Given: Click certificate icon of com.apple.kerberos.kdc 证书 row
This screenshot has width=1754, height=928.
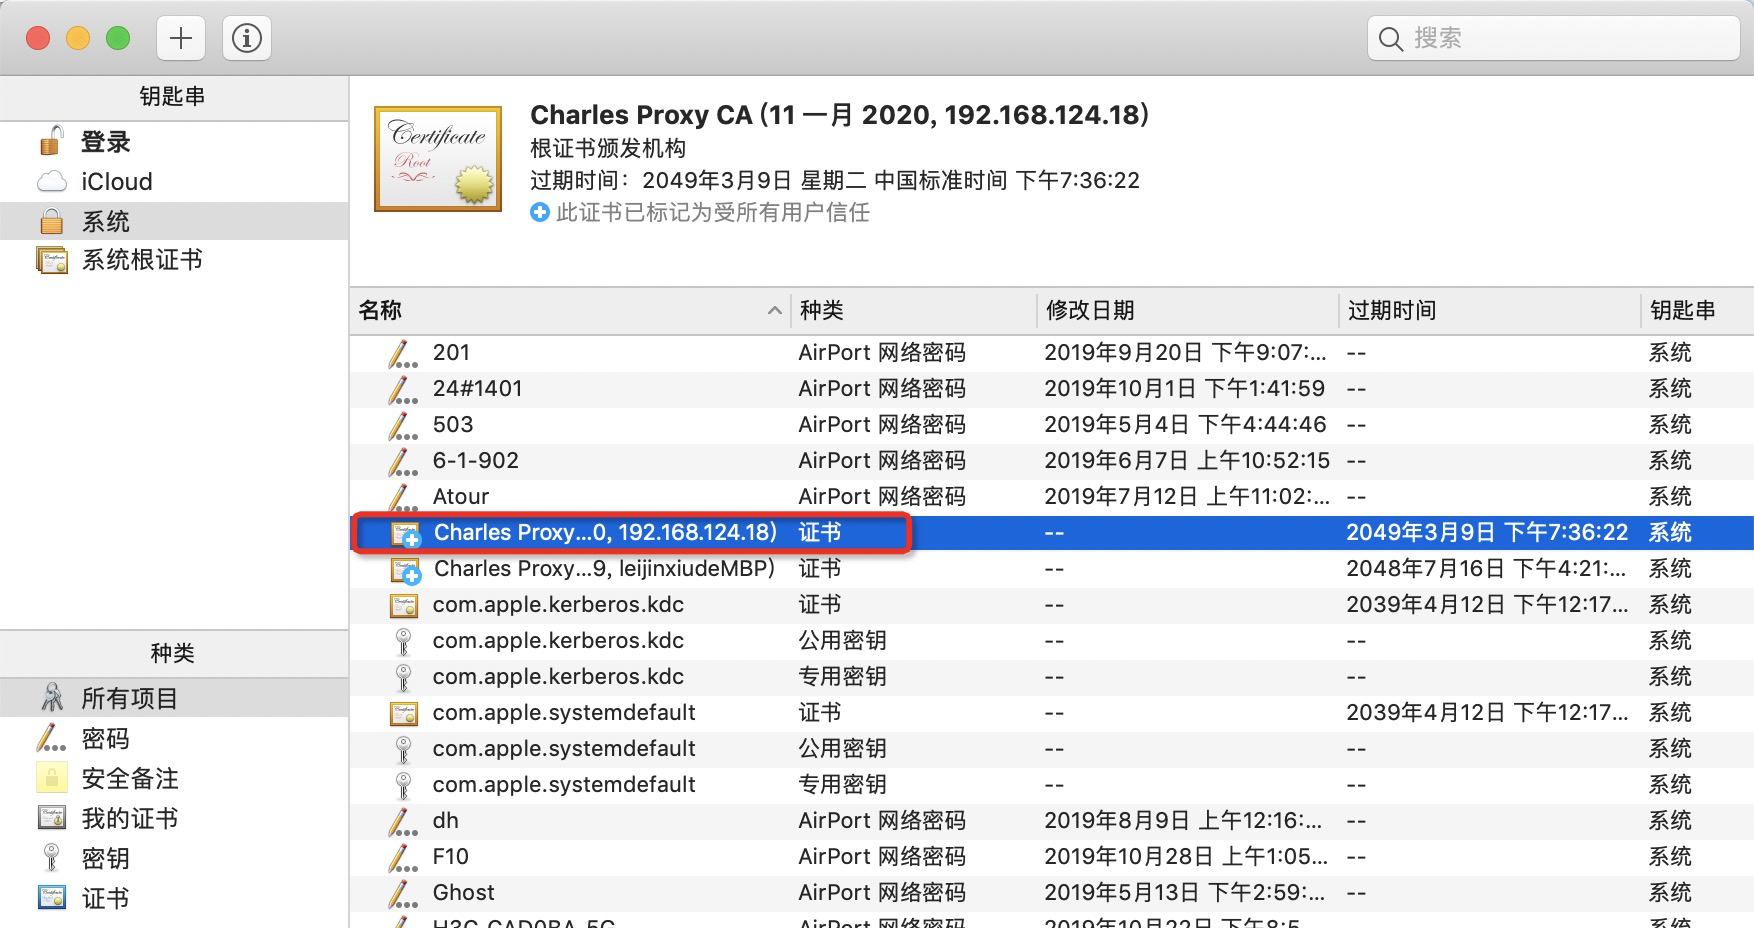Looking at the screenshot, I should [404, 605].
